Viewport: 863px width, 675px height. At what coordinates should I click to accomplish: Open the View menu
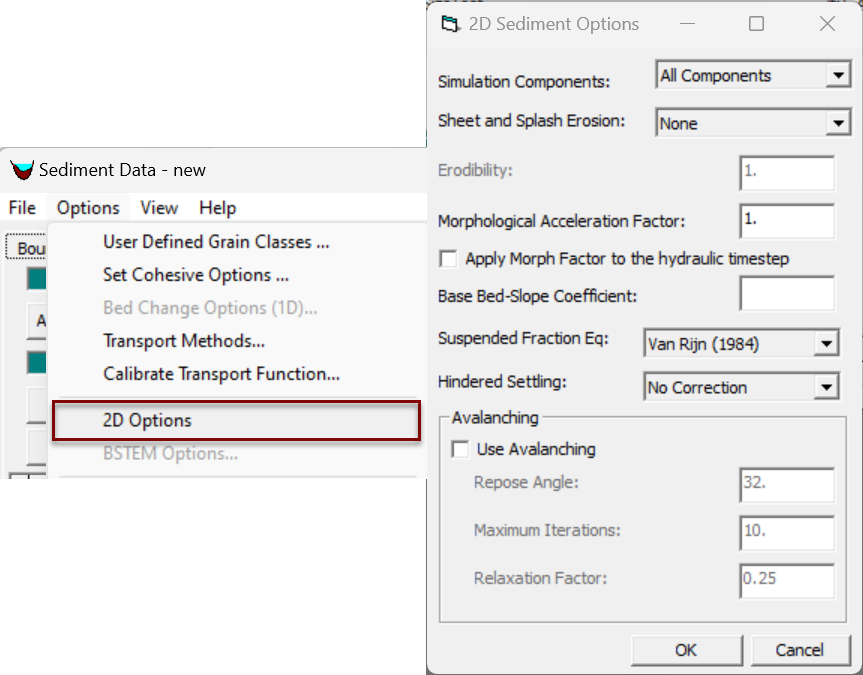coord(159,208)
